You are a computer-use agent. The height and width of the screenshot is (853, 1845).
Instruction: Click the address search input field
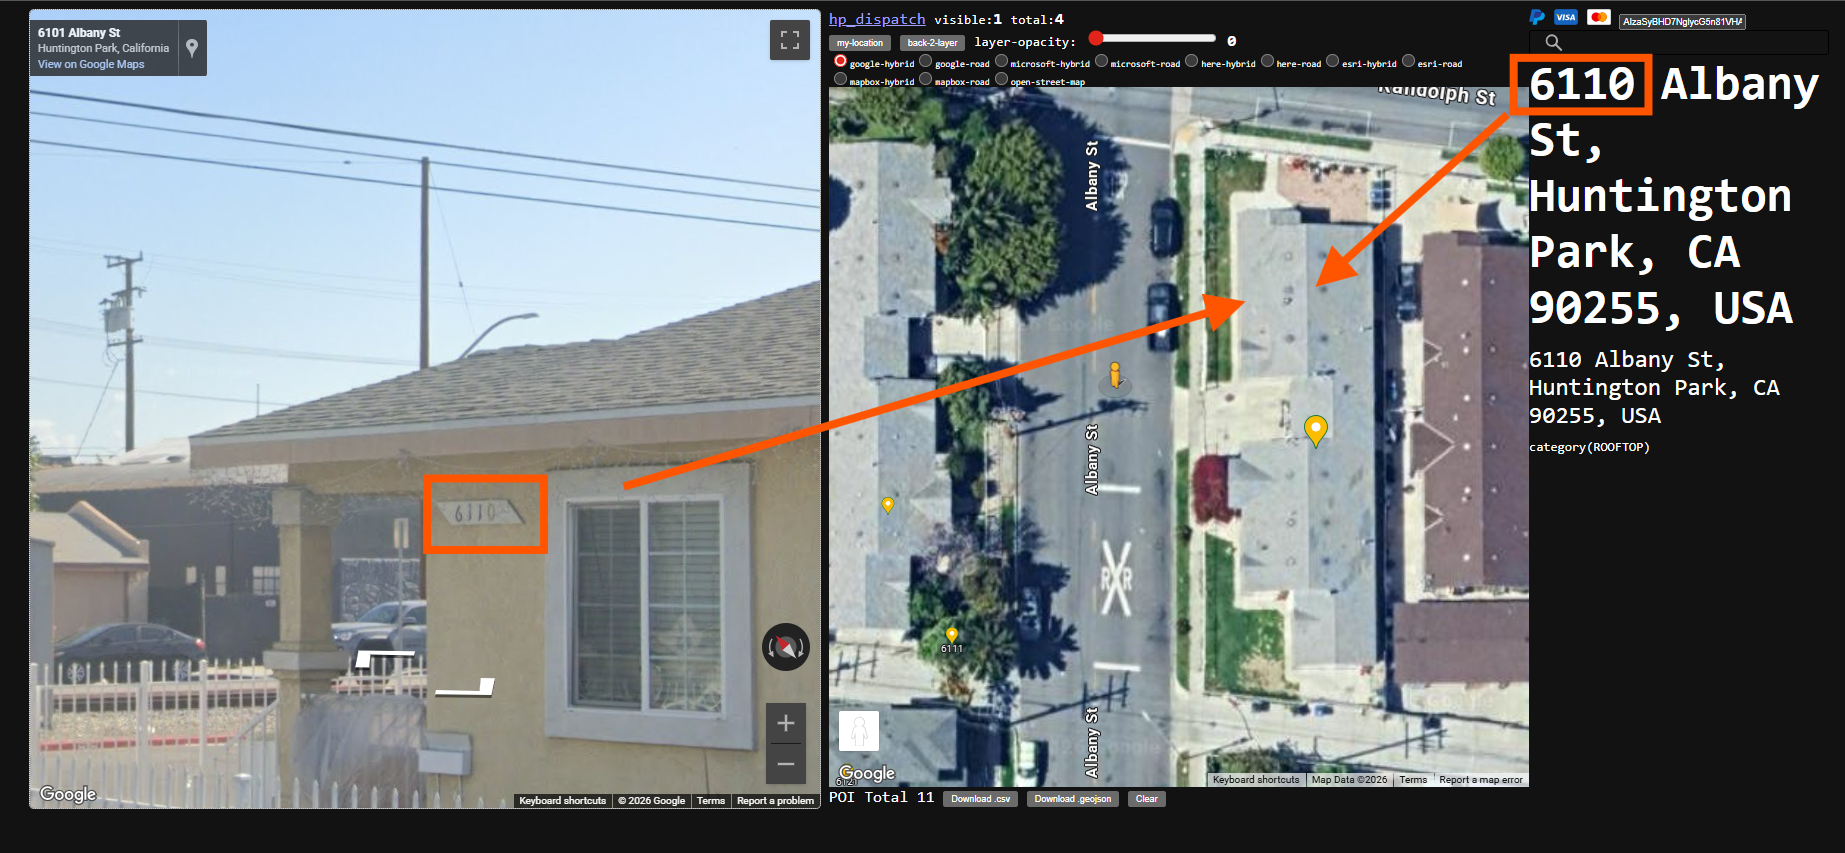click(1690, 42)
